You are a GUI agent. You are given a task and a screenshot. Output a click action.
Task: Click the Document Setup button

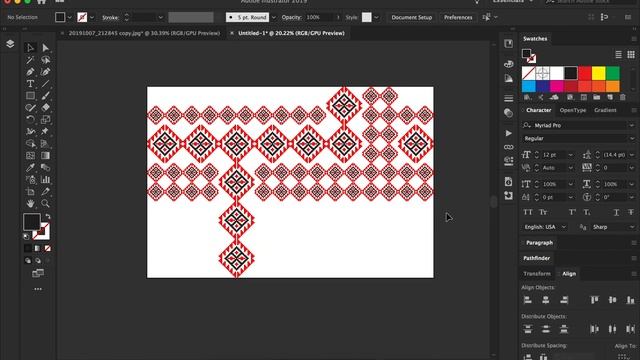[x=411, y=18]
